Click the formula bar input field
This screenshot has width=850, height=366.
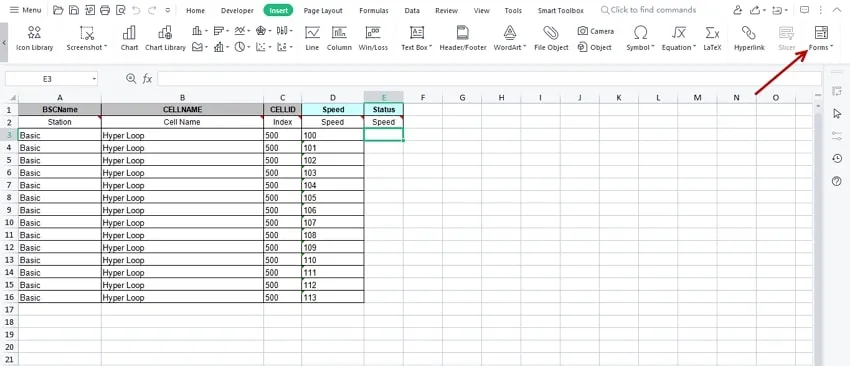coord(489,79)
